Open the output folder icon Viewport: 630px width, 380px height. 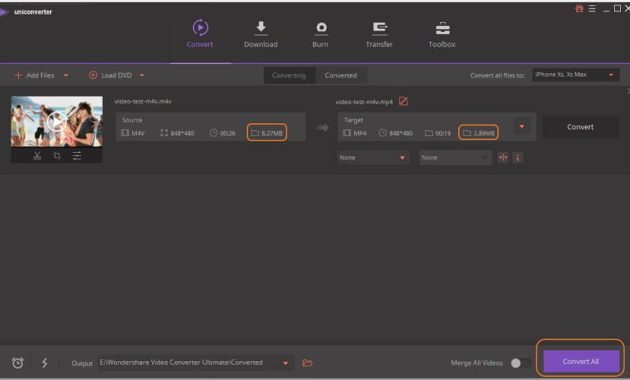pos(307,363)
